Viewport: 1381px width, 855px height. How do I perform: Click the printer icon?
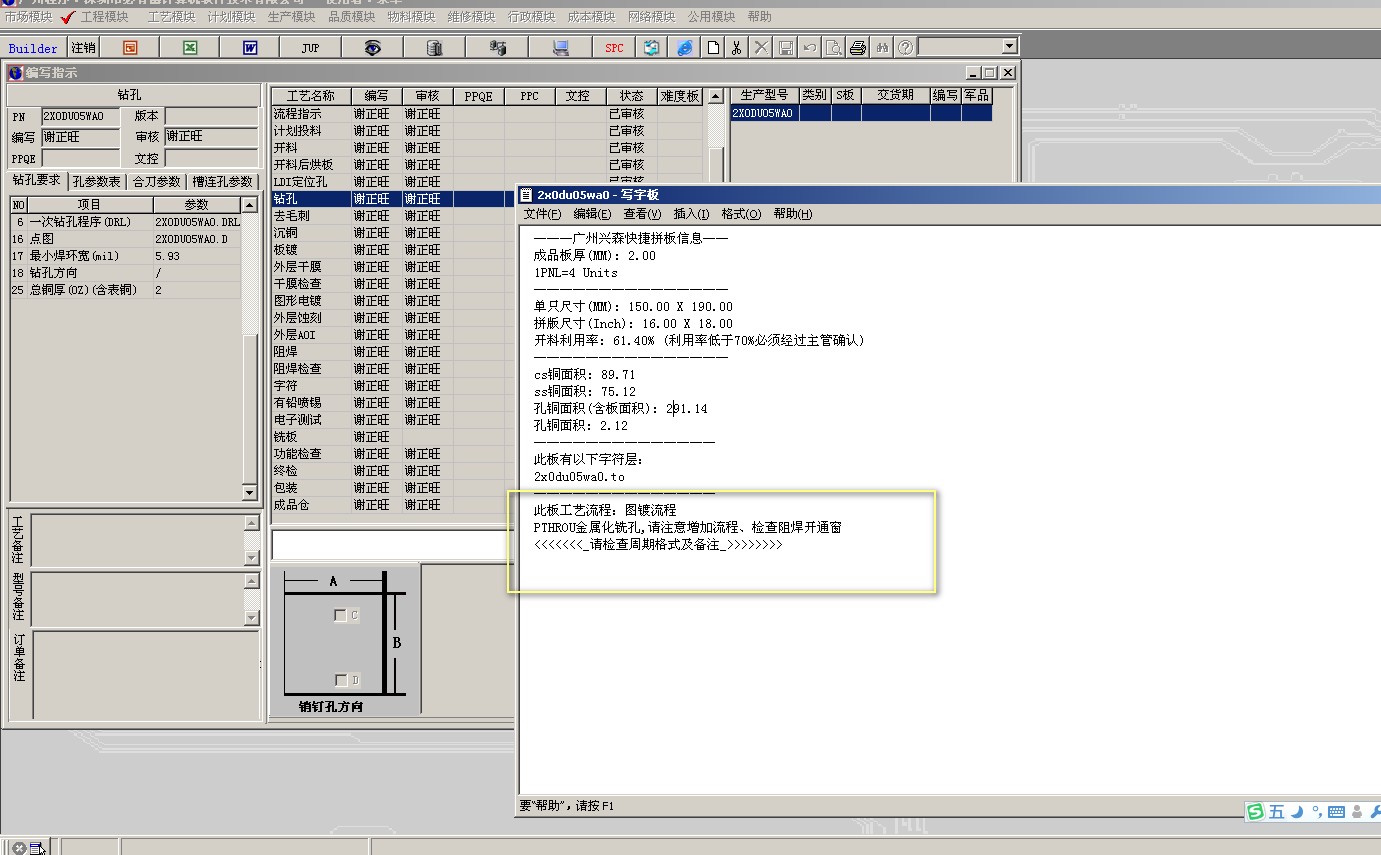pos(858,47)
